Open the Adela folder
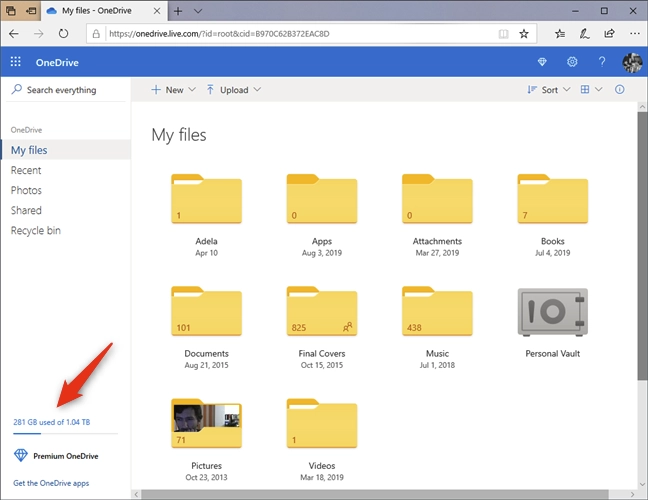Screen dimensions: 648x500 pyautogui.click(x=206, y=199)
